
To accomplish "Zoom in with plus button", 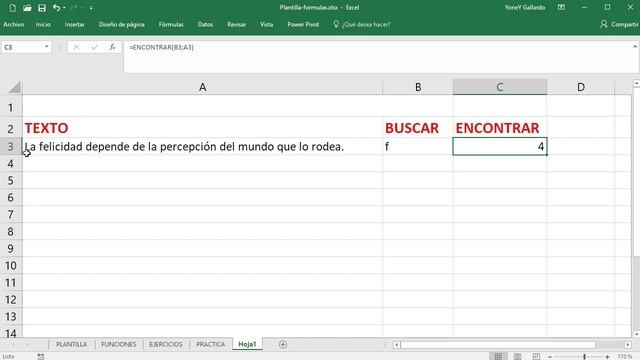I will point(607,356).
